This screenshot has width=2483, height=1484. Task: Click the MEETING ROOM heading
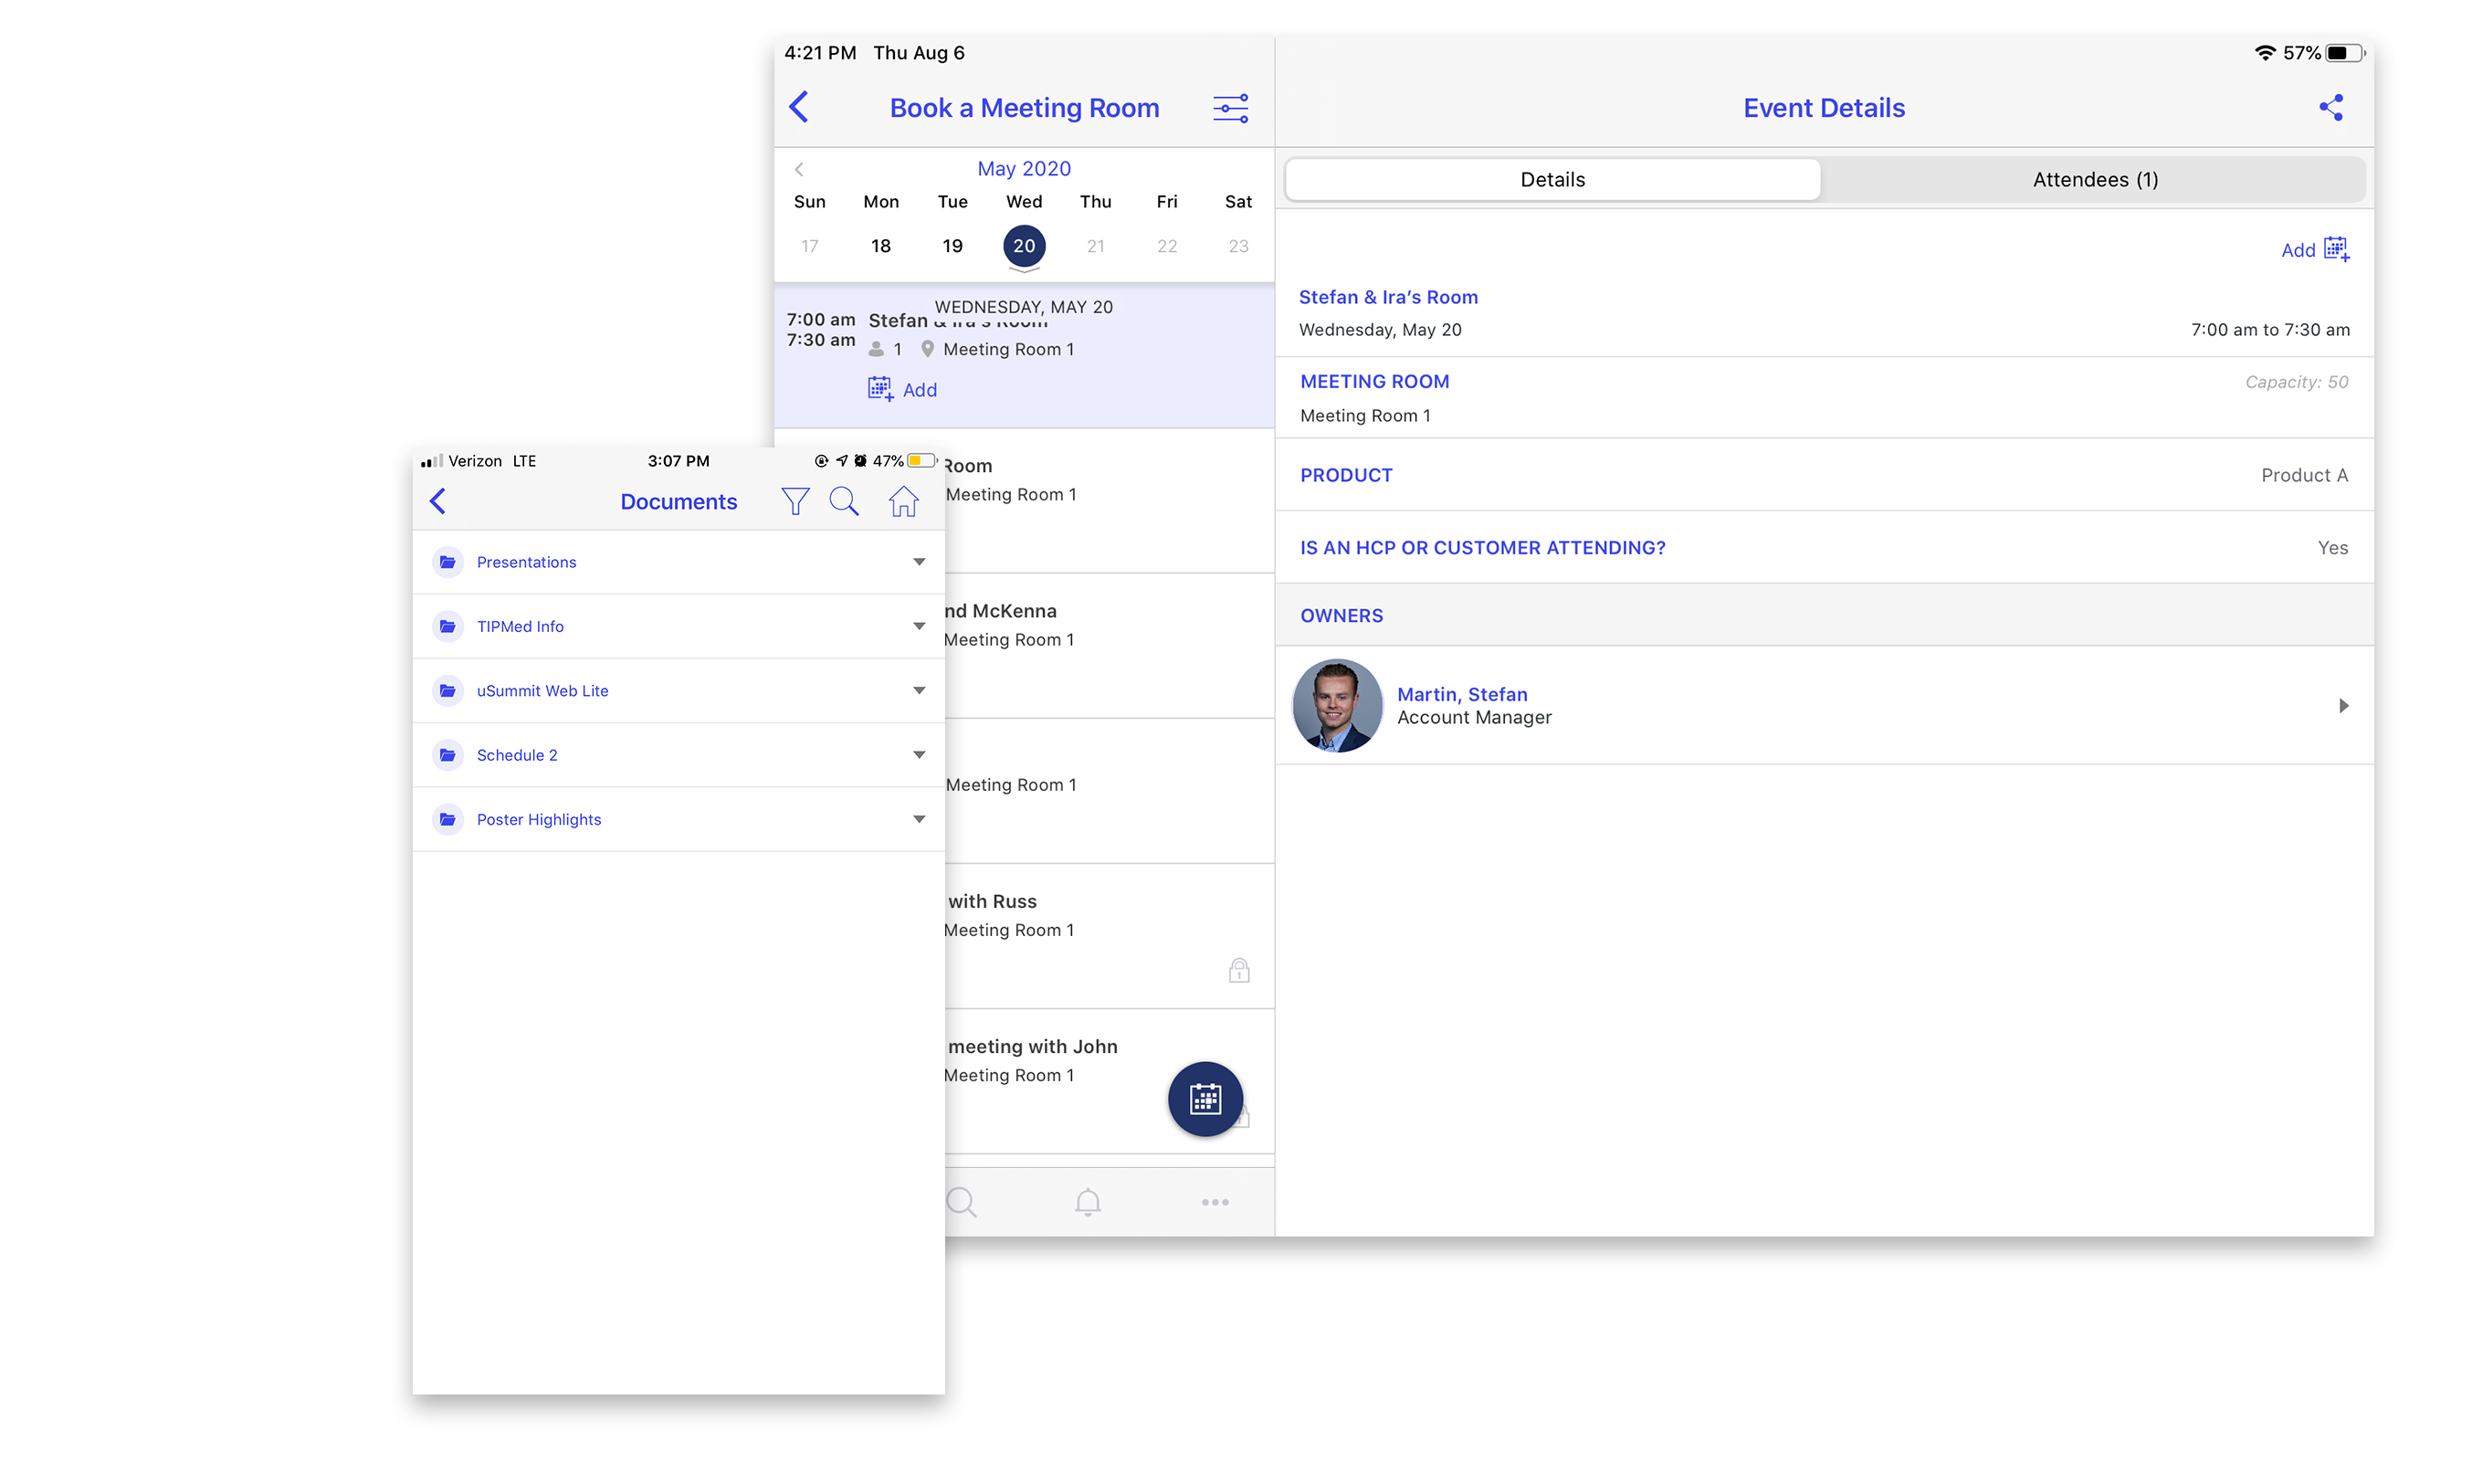coord(1374,381)
